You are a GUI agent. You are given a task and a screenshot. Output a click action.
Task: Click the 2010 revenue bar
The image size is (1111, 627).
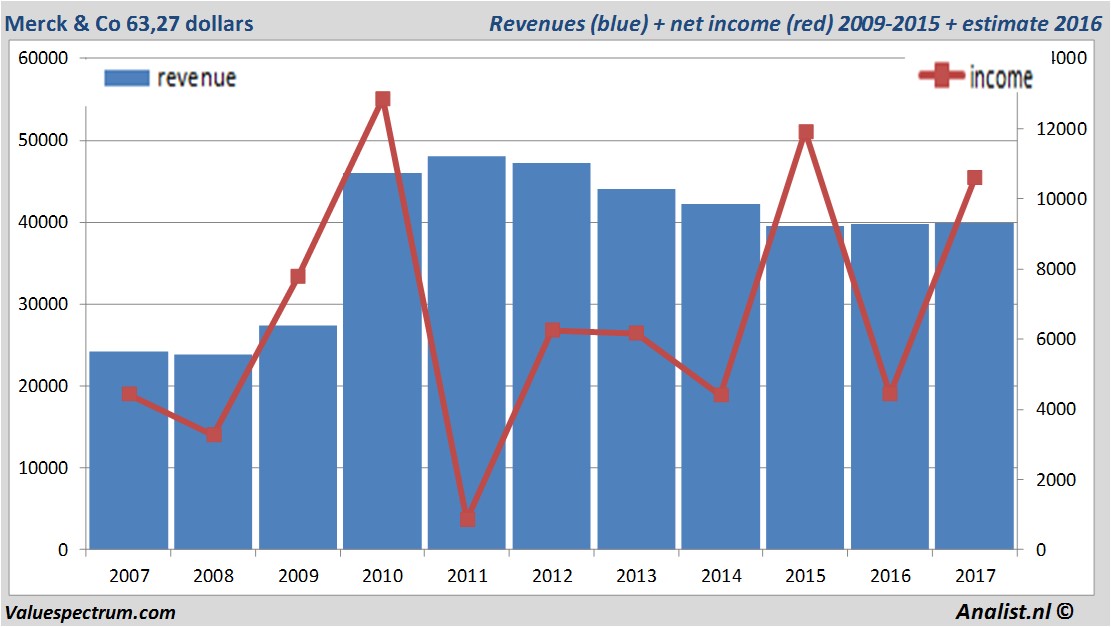pyautogui.click(x=383, y=361)
